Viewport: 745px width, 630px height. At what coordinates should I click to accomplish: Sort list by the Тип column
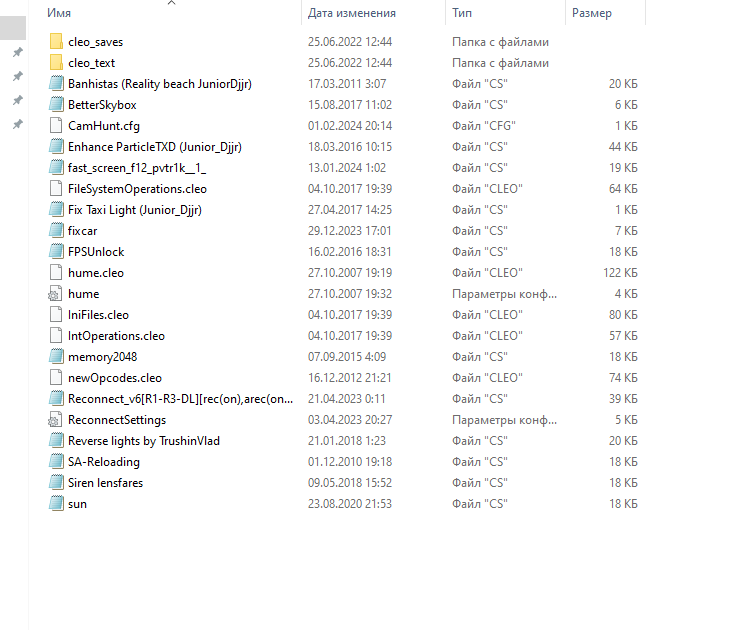click(462, 13)
